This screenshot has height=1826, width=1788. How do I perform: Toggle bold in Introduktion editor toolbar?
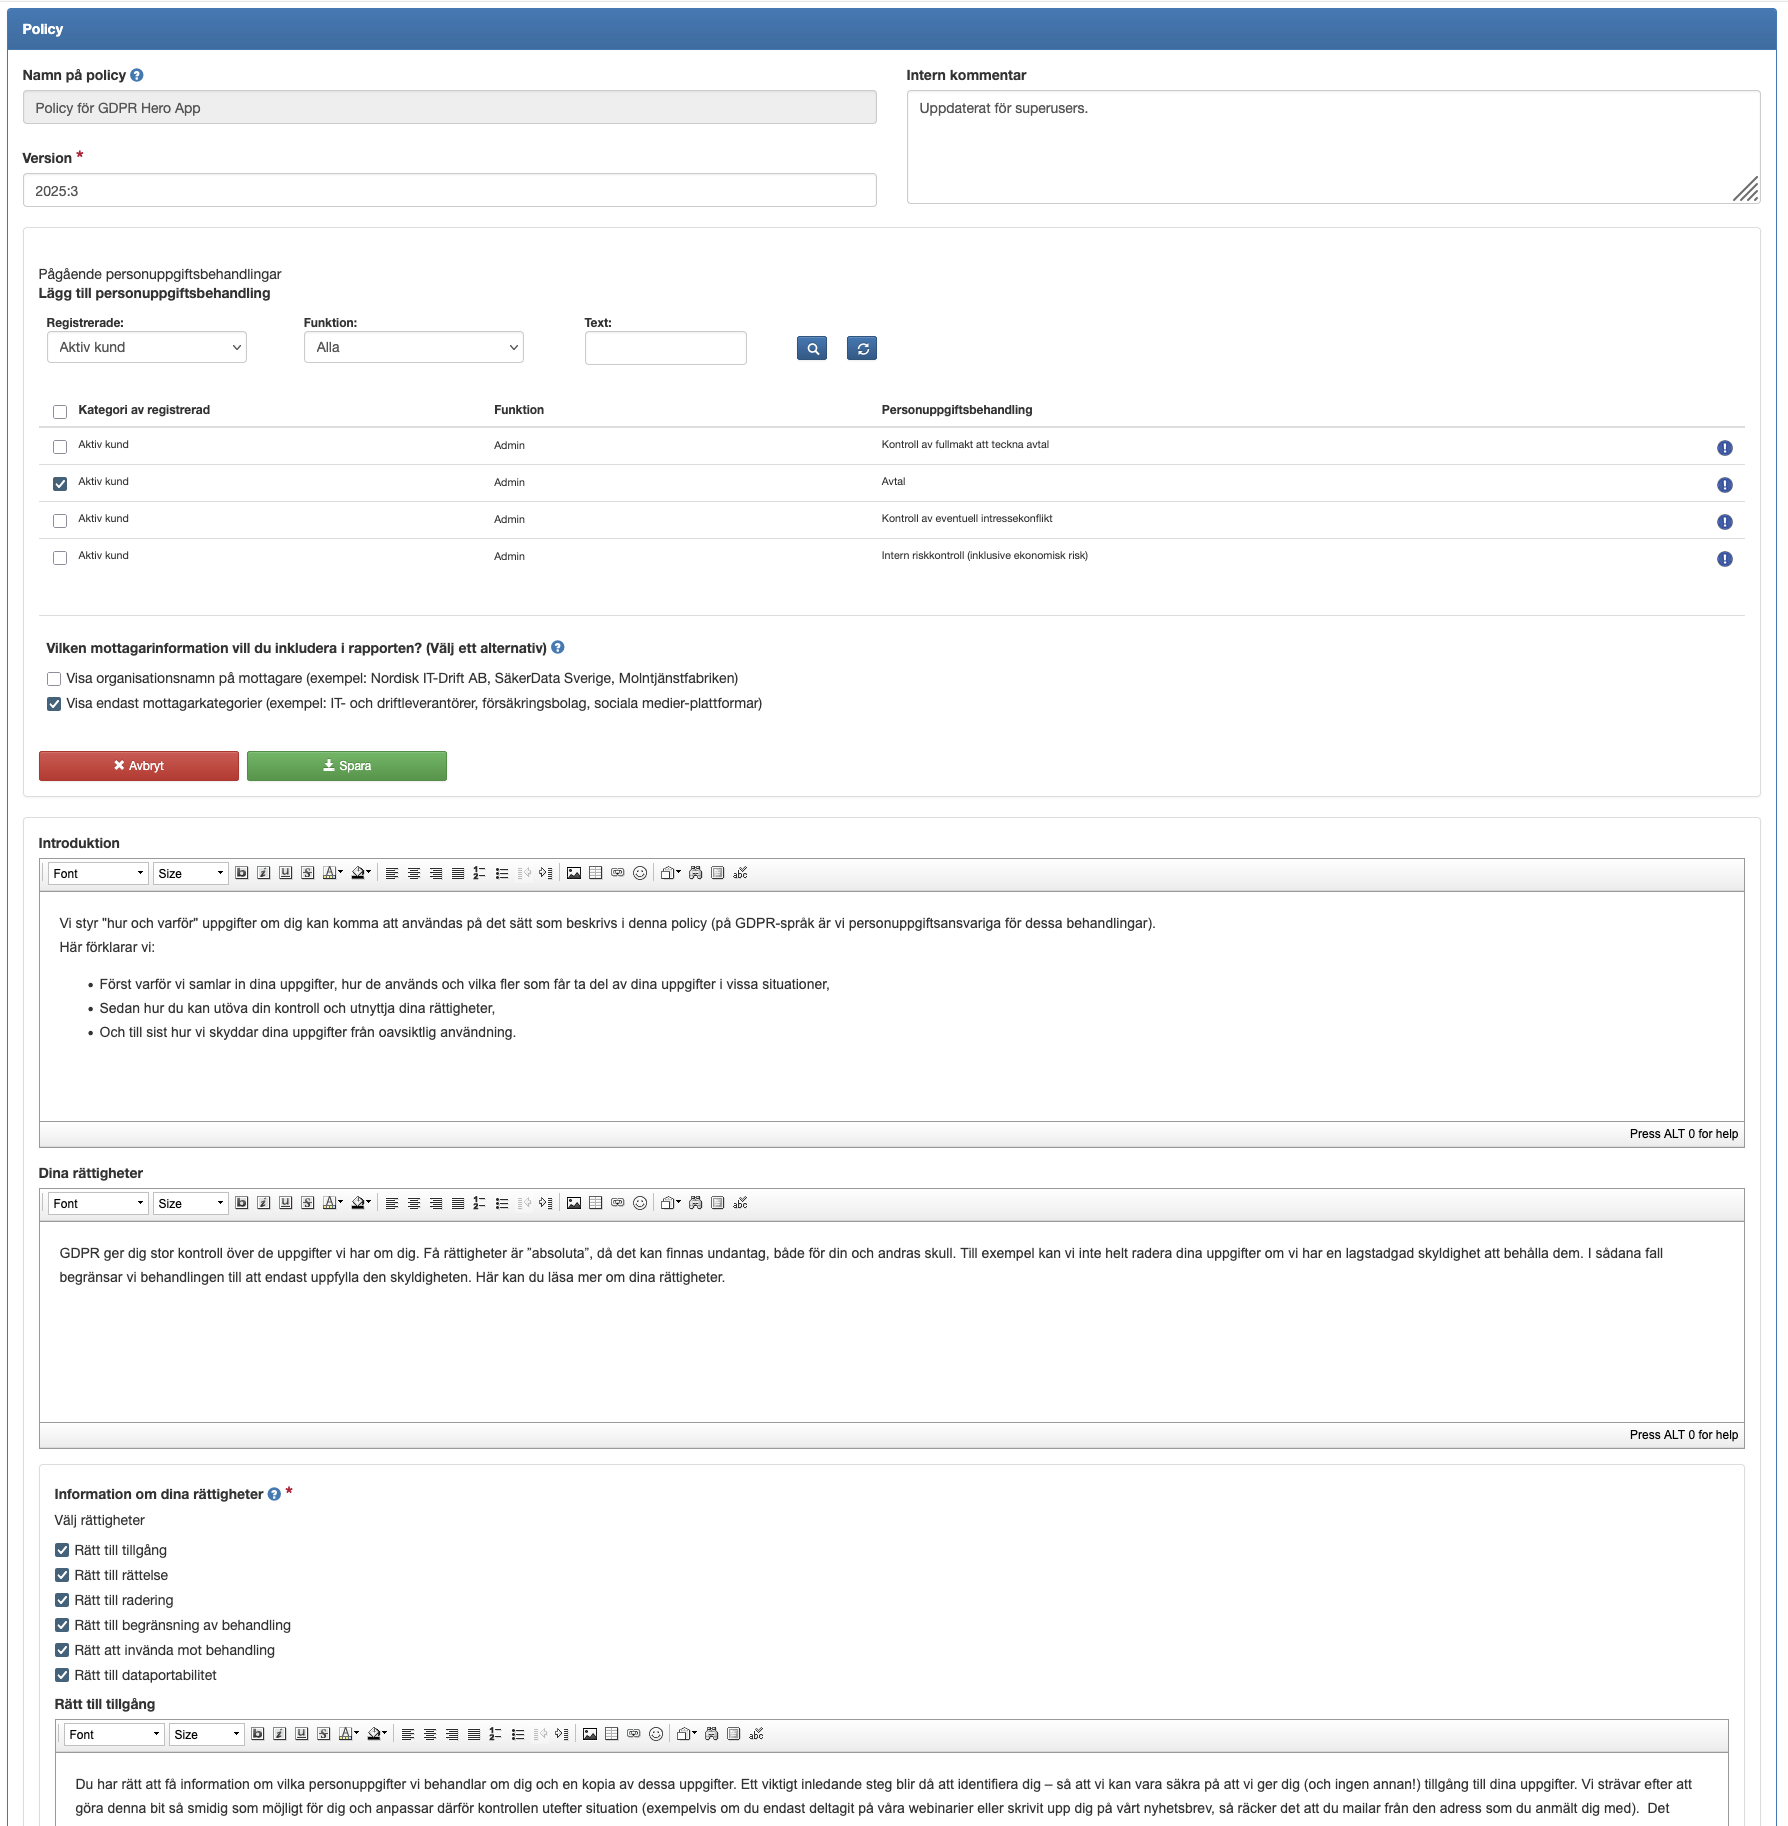coord(241,873)
